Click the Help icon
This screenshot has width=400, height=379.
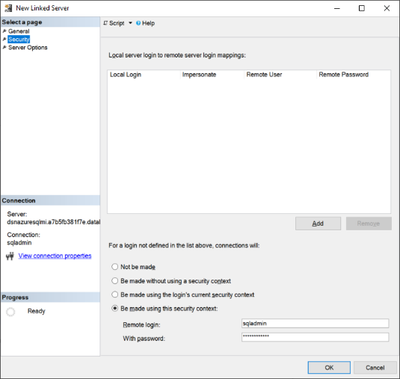tap(138, 23)
